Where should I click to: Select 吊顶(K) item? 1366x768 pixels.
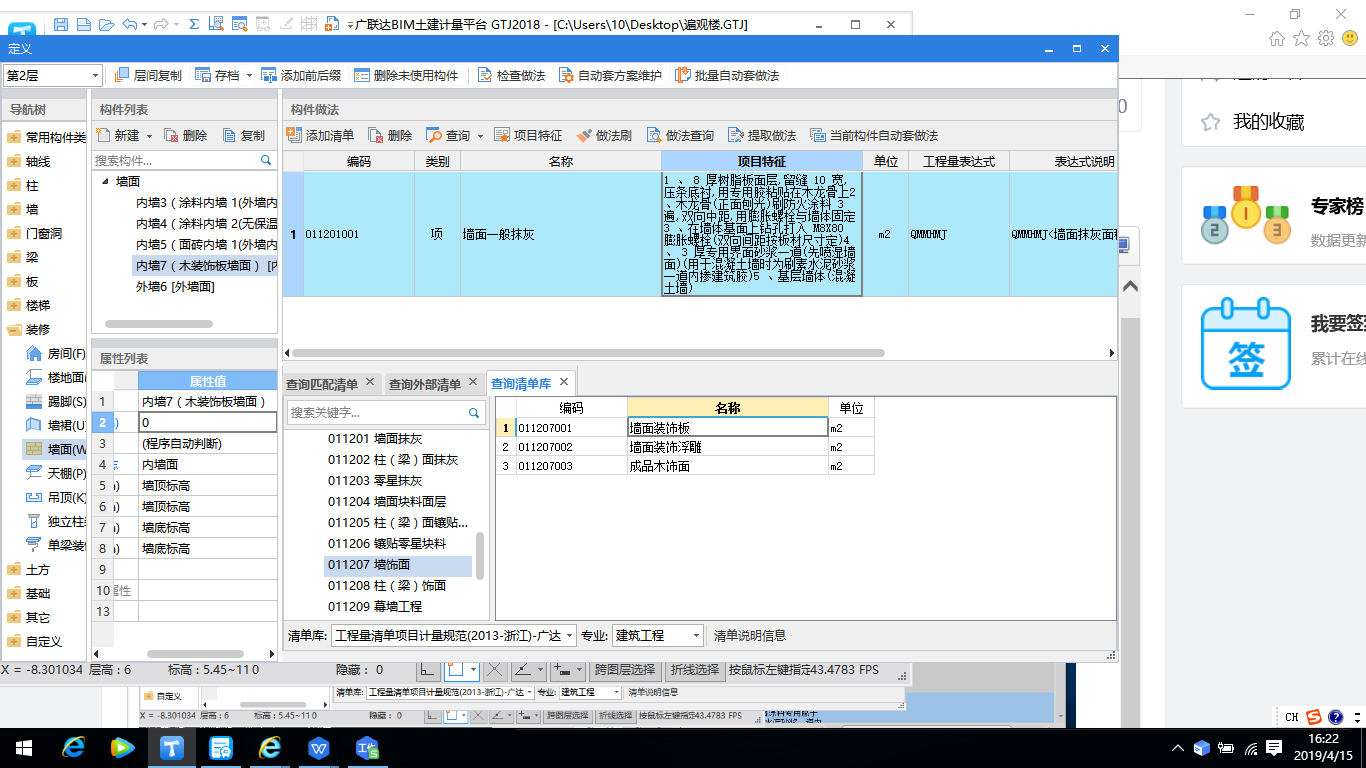click(x=56, y=497)
